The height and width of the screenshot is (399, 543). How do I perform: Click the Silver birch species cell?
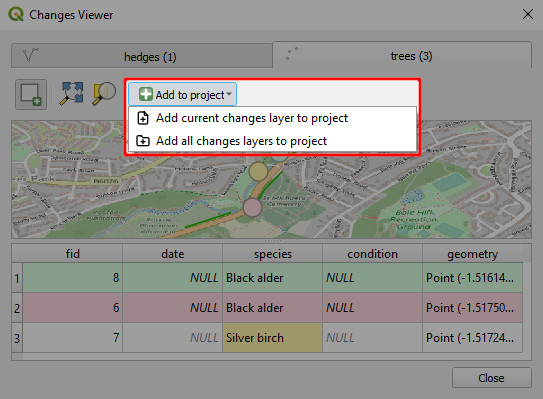tap(273, 338)
